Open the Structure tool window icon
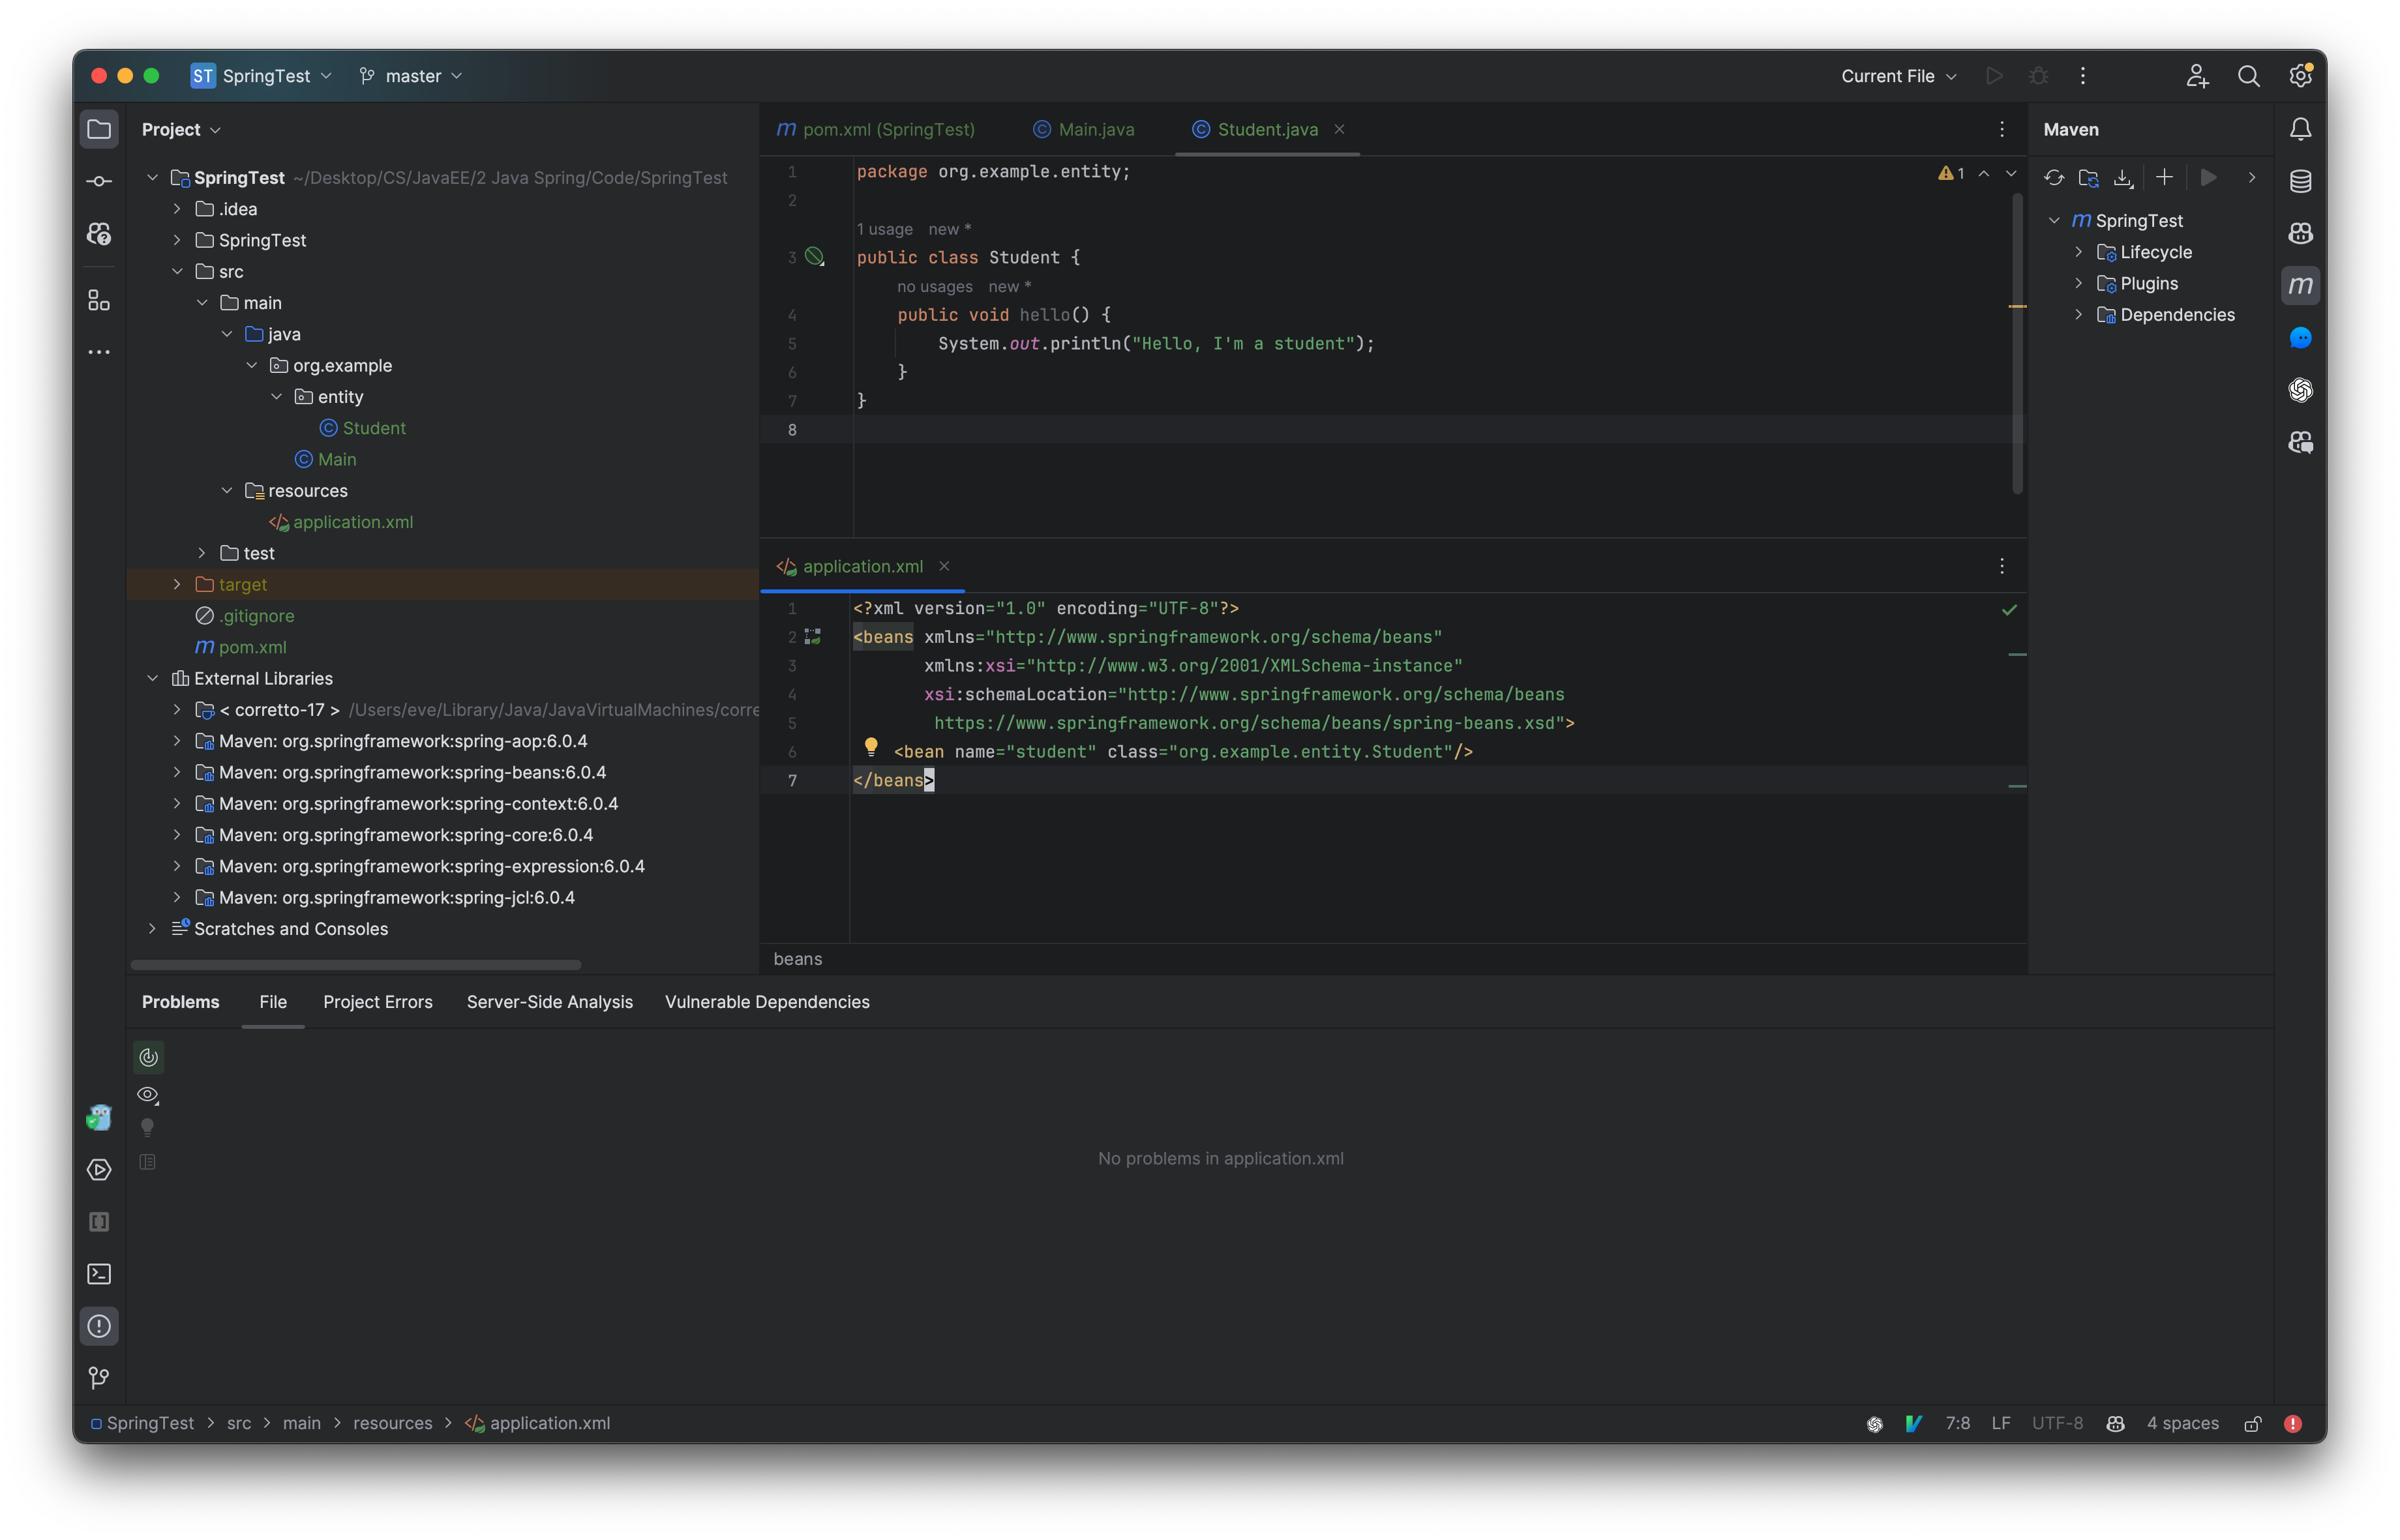Image resolution: width=2400 pixels, height=1540 pixels. [99, 300]
